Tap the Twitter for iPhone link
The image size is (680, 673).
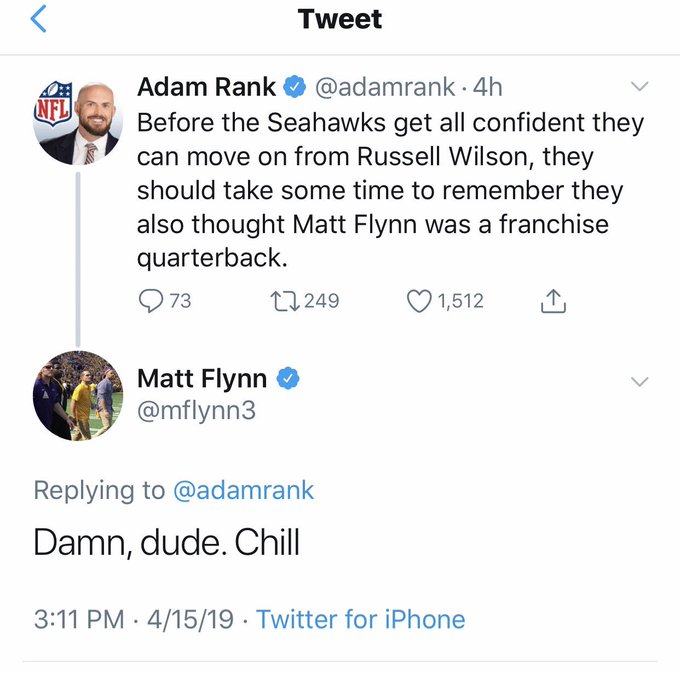coord(360,619)
